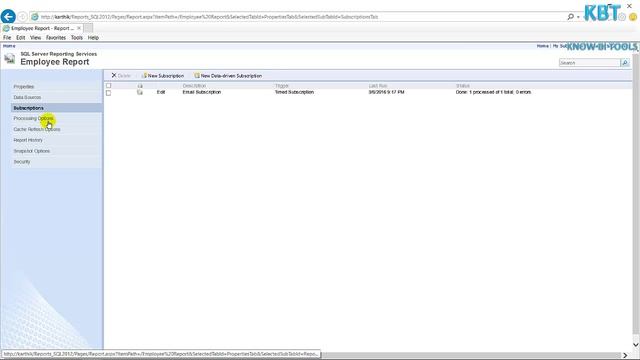Click the horizontal scrollbar right arrow
Image resolution: width=640 pixels, height=360 pixels.
pyautogui.click(x=625, y=356)
